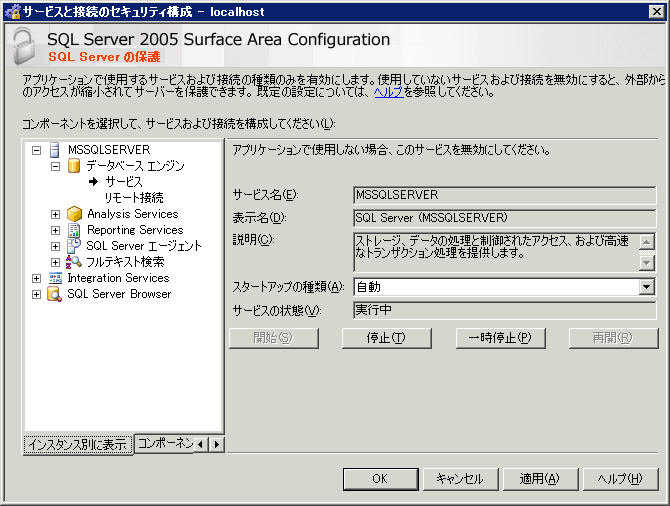Select the Analysis Services label
The width and height of the screenshot is (670, 506).
pyautogui.click(x=132, y=214)
